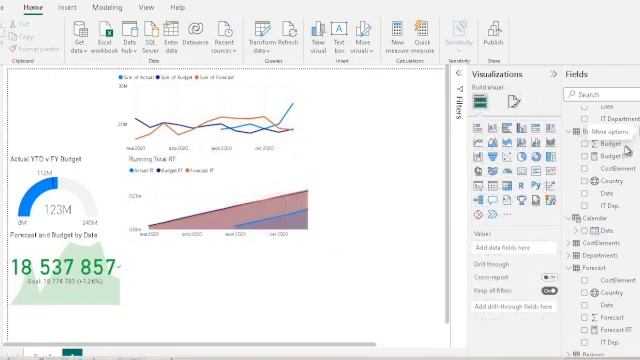Image resolution: width=640 pixels, height=360 pixels.
Task: Open the Help tab
Action: click(178, 7)
